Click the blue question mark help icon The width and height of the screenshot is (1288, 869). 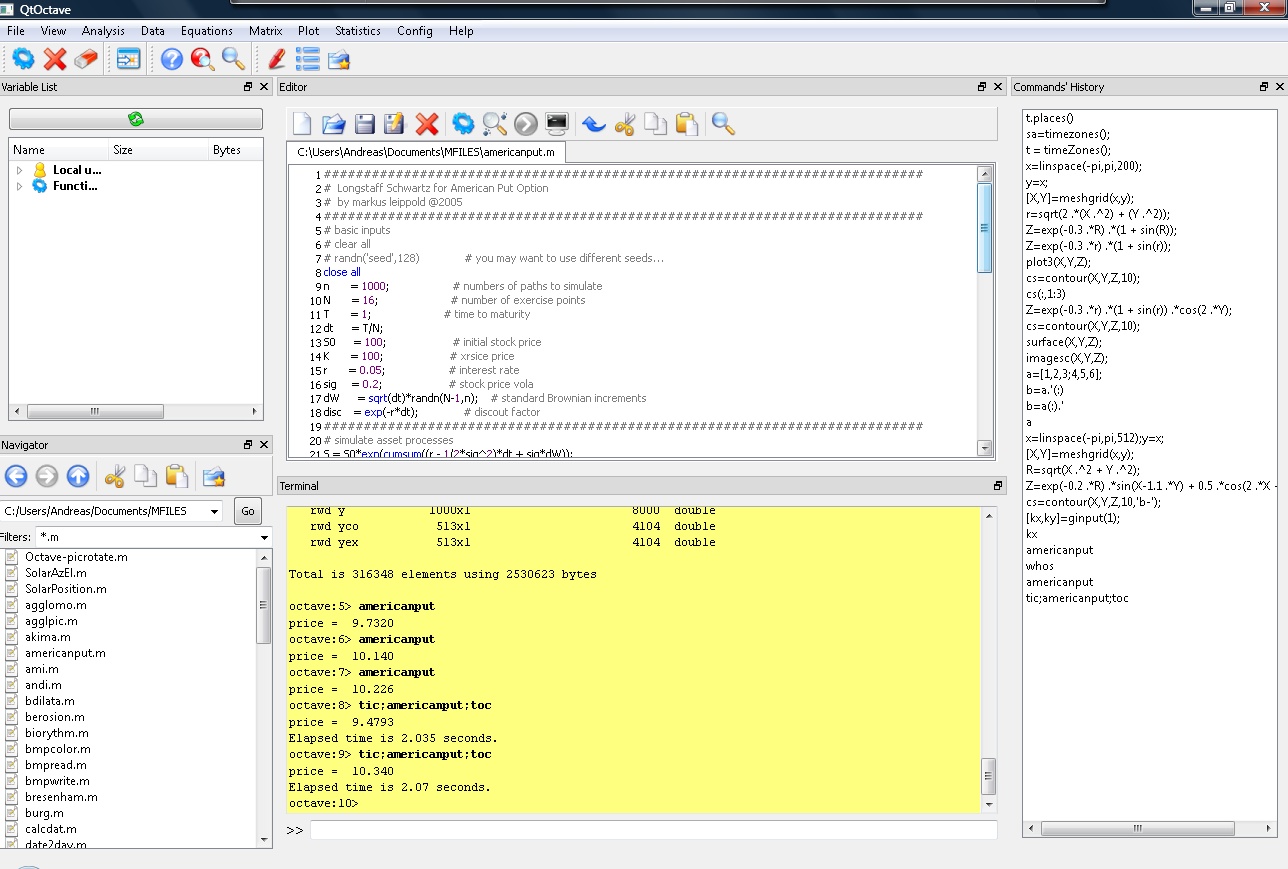(x=172, y=59)
